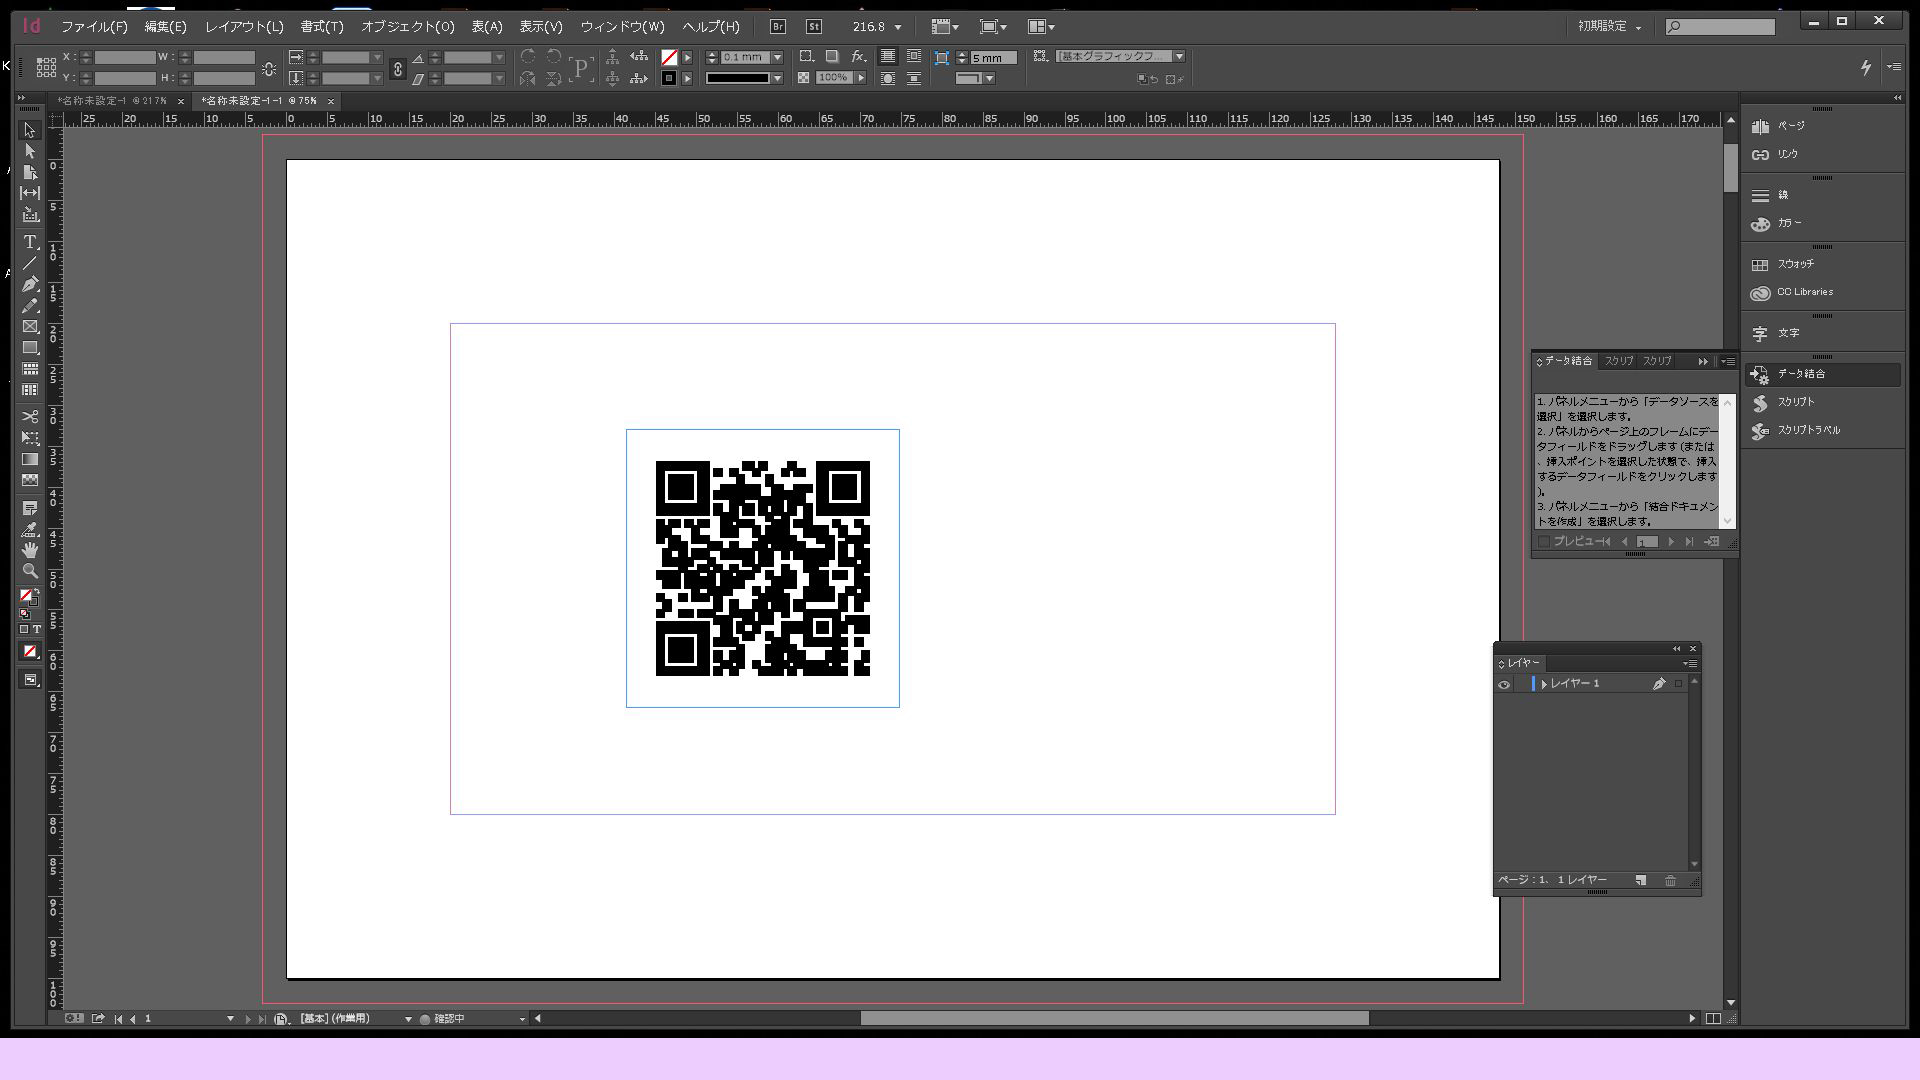The height and width of the screenshot is (1080, 1920).
Task: Select the Zoom magnifier tool
Action: tap(30, 571)
